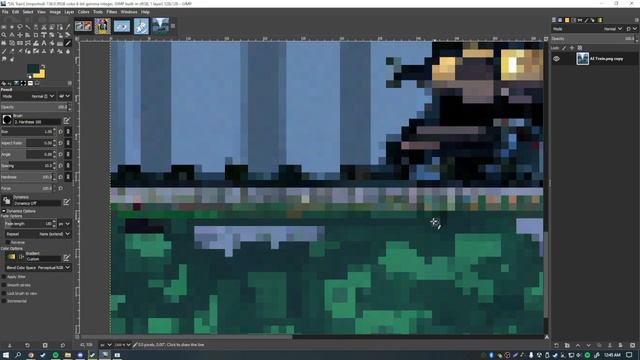Switch to the first image tab thumbnail
Image resolution: width=640 pixels, height=360 pixels.
coord(83,27)
